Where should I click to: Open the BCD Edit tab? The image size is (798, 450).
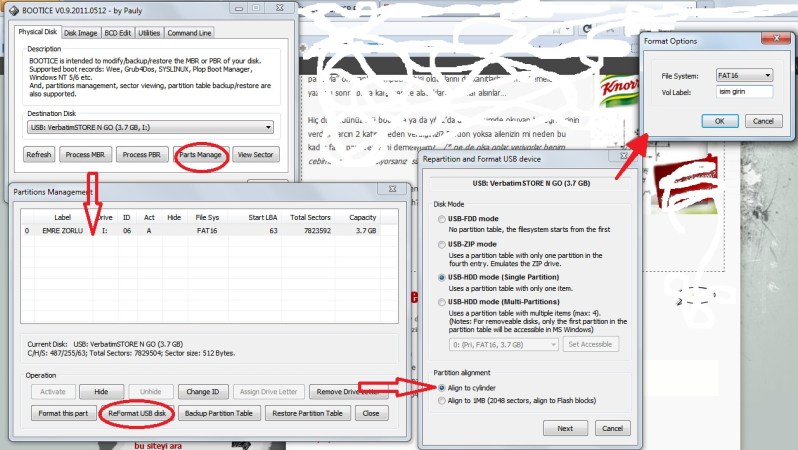[x=118, y=33]
